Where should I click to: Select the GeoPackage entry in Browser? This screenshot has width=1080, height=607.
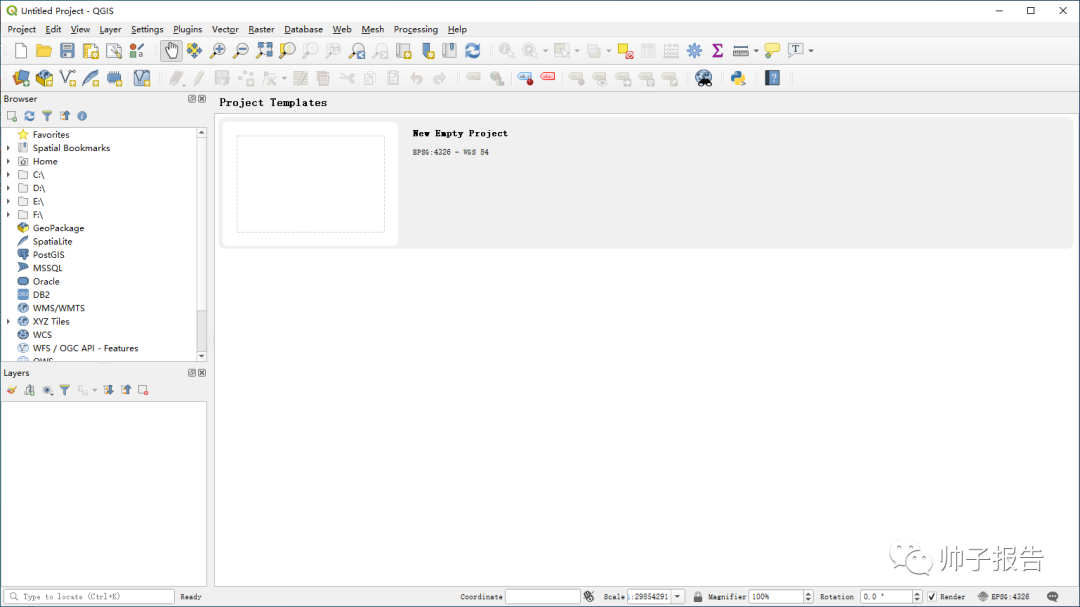59,228
